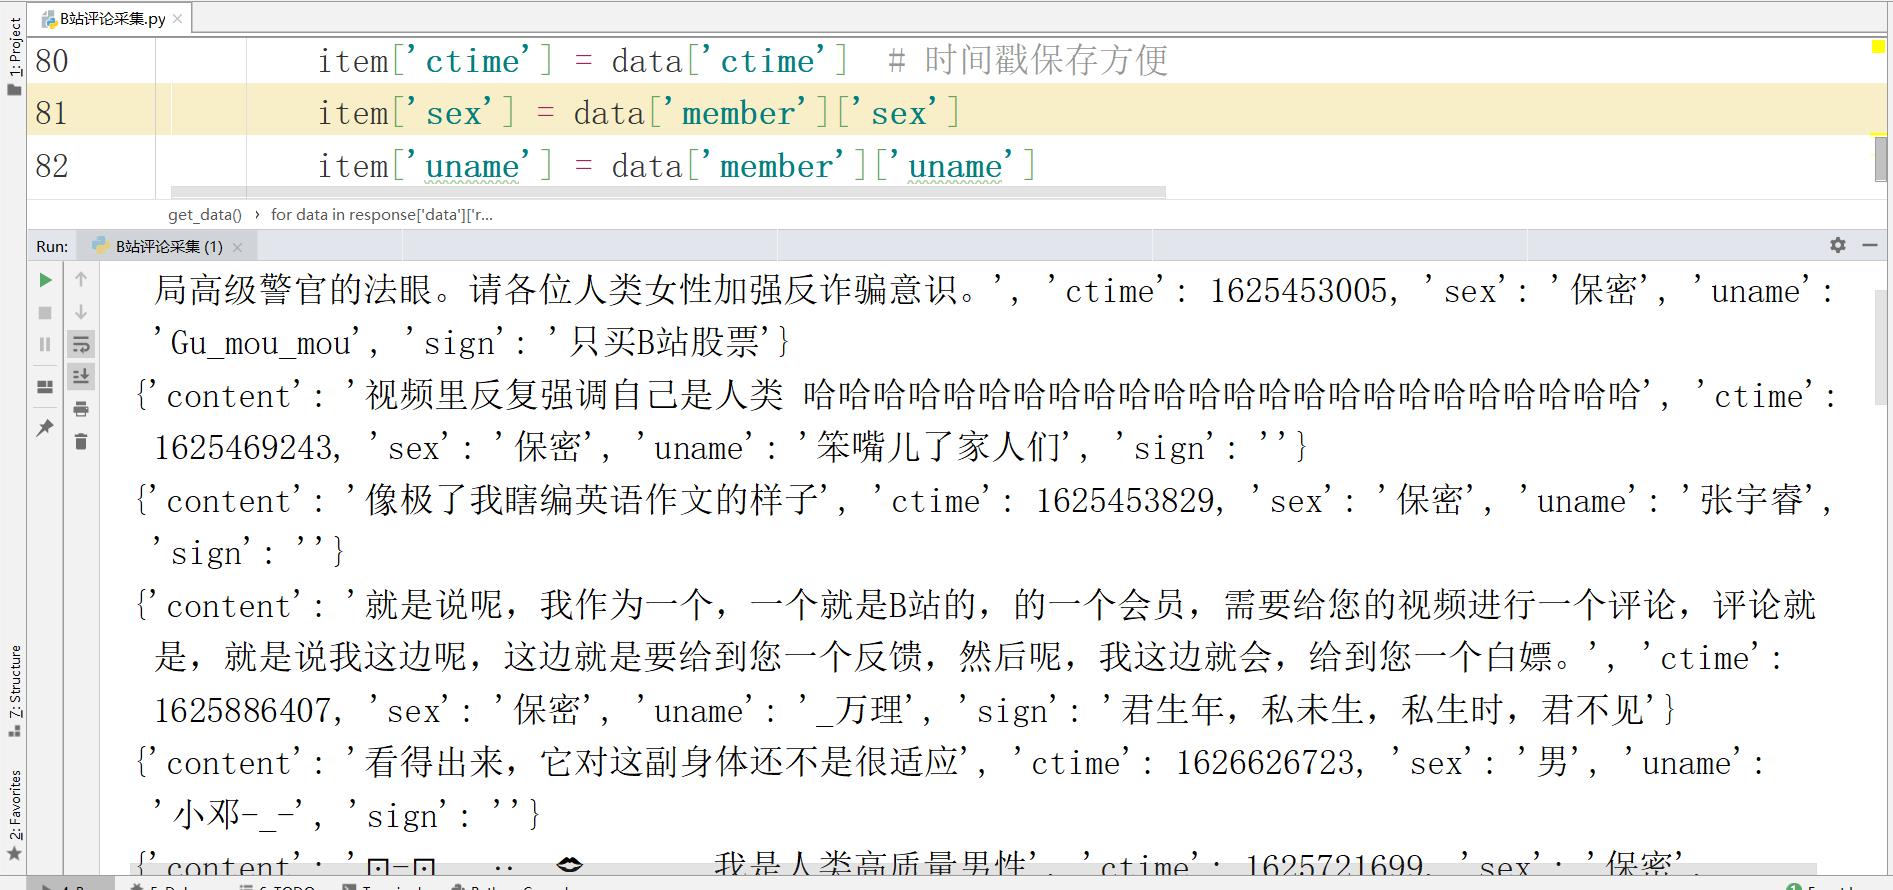Screen dimensions: 1893x890
Task: Click the editor vertical scrollbar thumb
Action: click(1880, 159)
